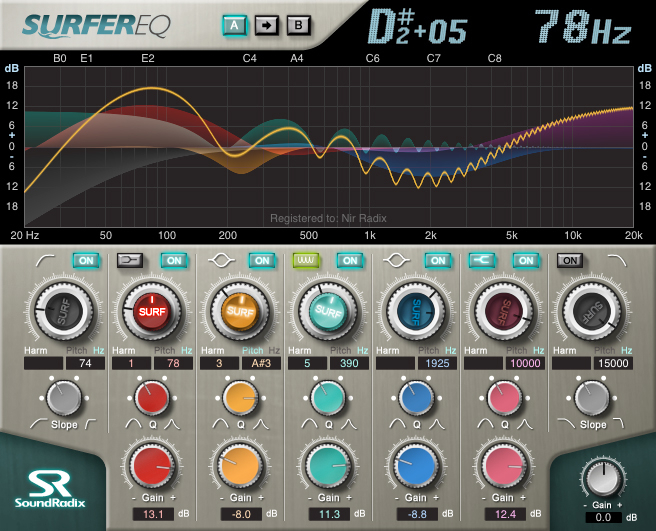Click the low-pass filter shape icon

pos(617,260)
